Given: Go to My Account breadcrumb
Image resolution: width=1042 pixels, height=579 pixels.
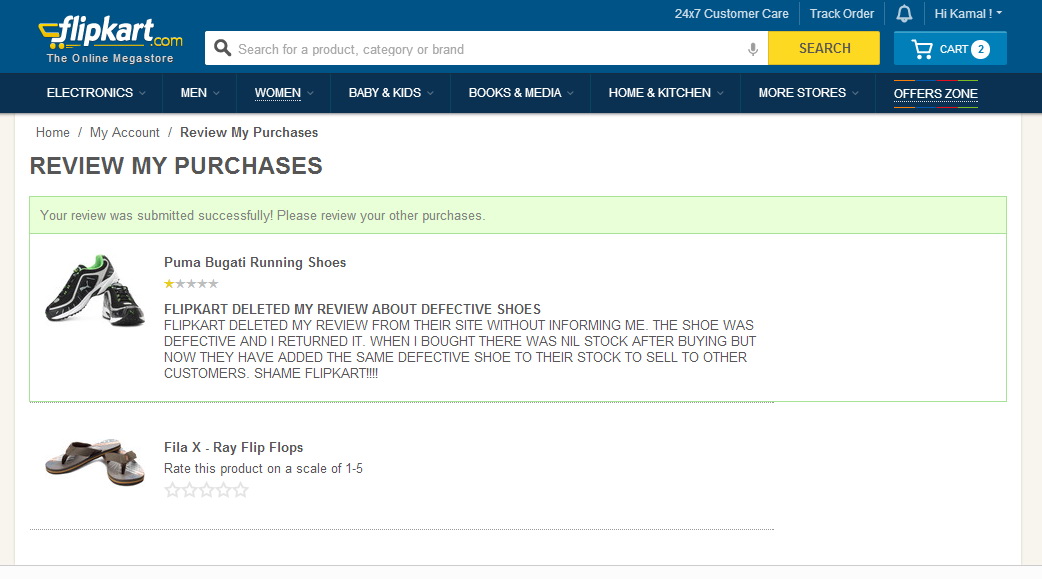Looking at the screenshot, I should [125, 132].
